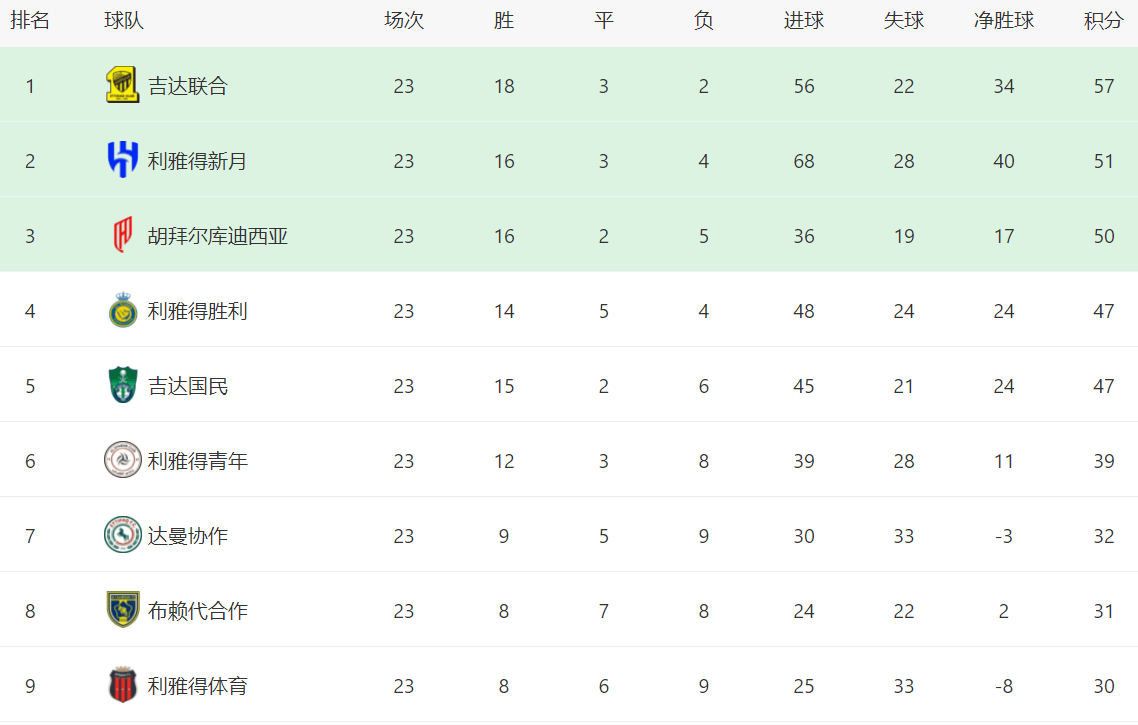Click the 排名 column header
Image resolution: width=1138 pixels, height=725 pixels.
pos(30,21)
